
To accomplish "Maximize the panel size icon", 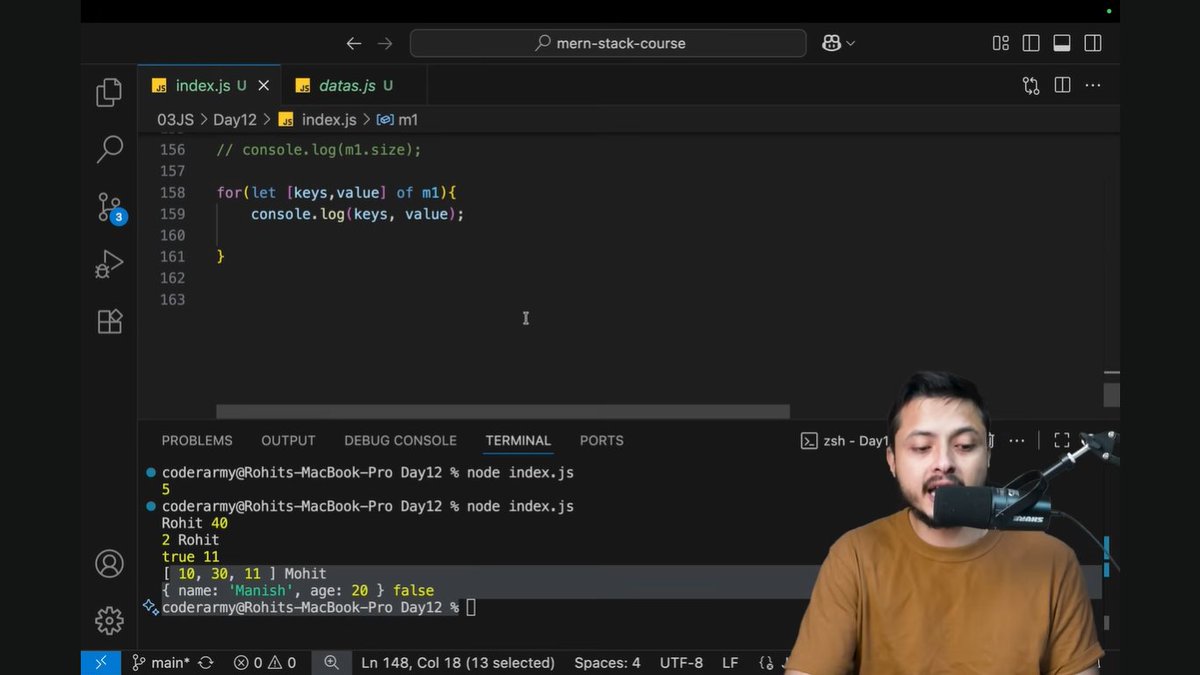I will click(1062, 441).
